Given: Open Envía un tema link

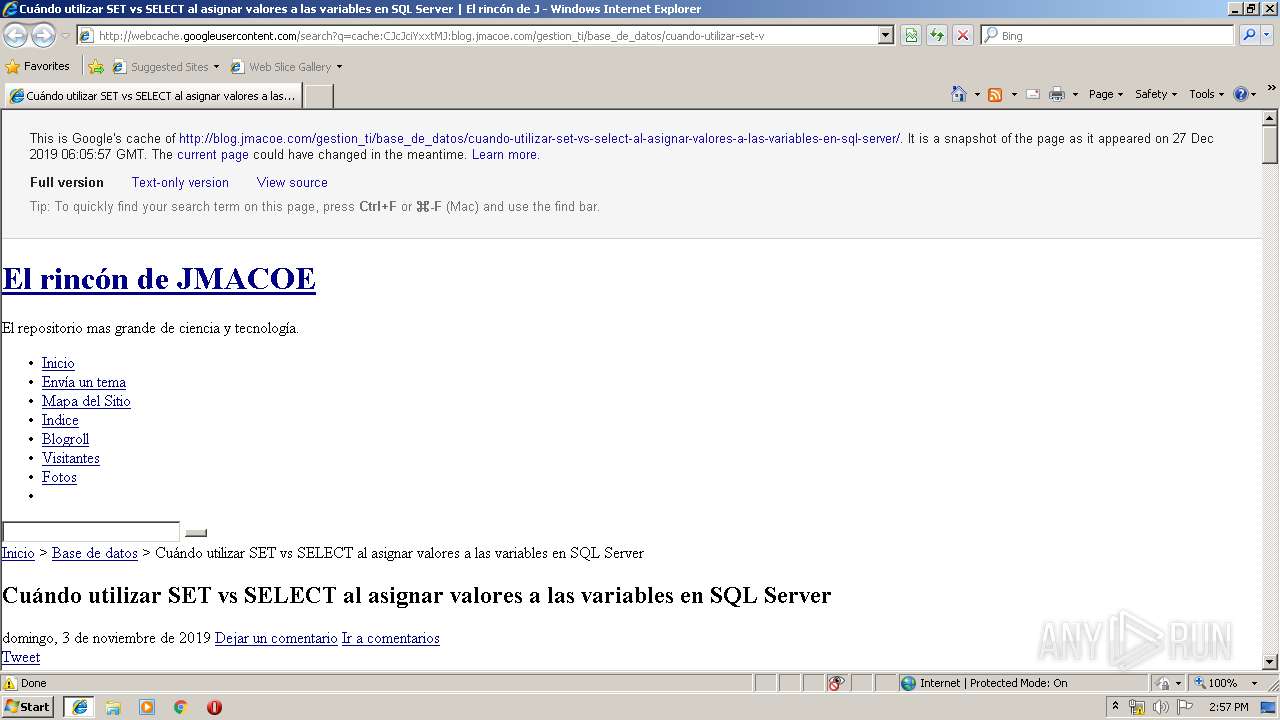Looking at the screenshot, I should pos(84,382).
